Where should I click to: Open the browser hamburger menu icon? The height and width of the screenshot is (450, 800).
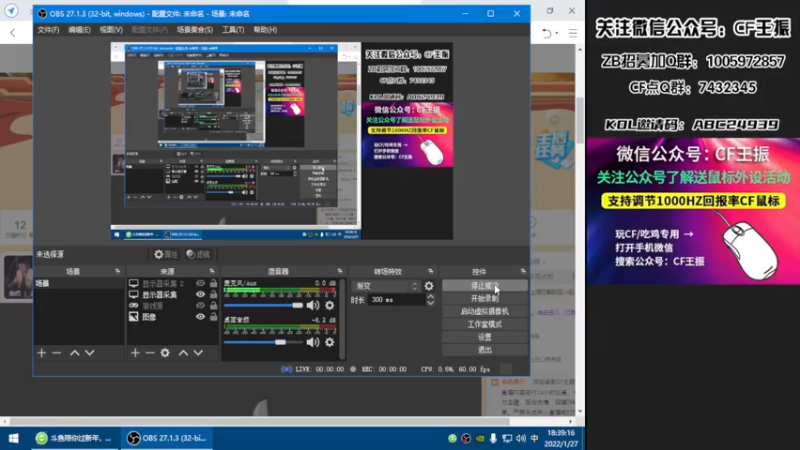573,34
